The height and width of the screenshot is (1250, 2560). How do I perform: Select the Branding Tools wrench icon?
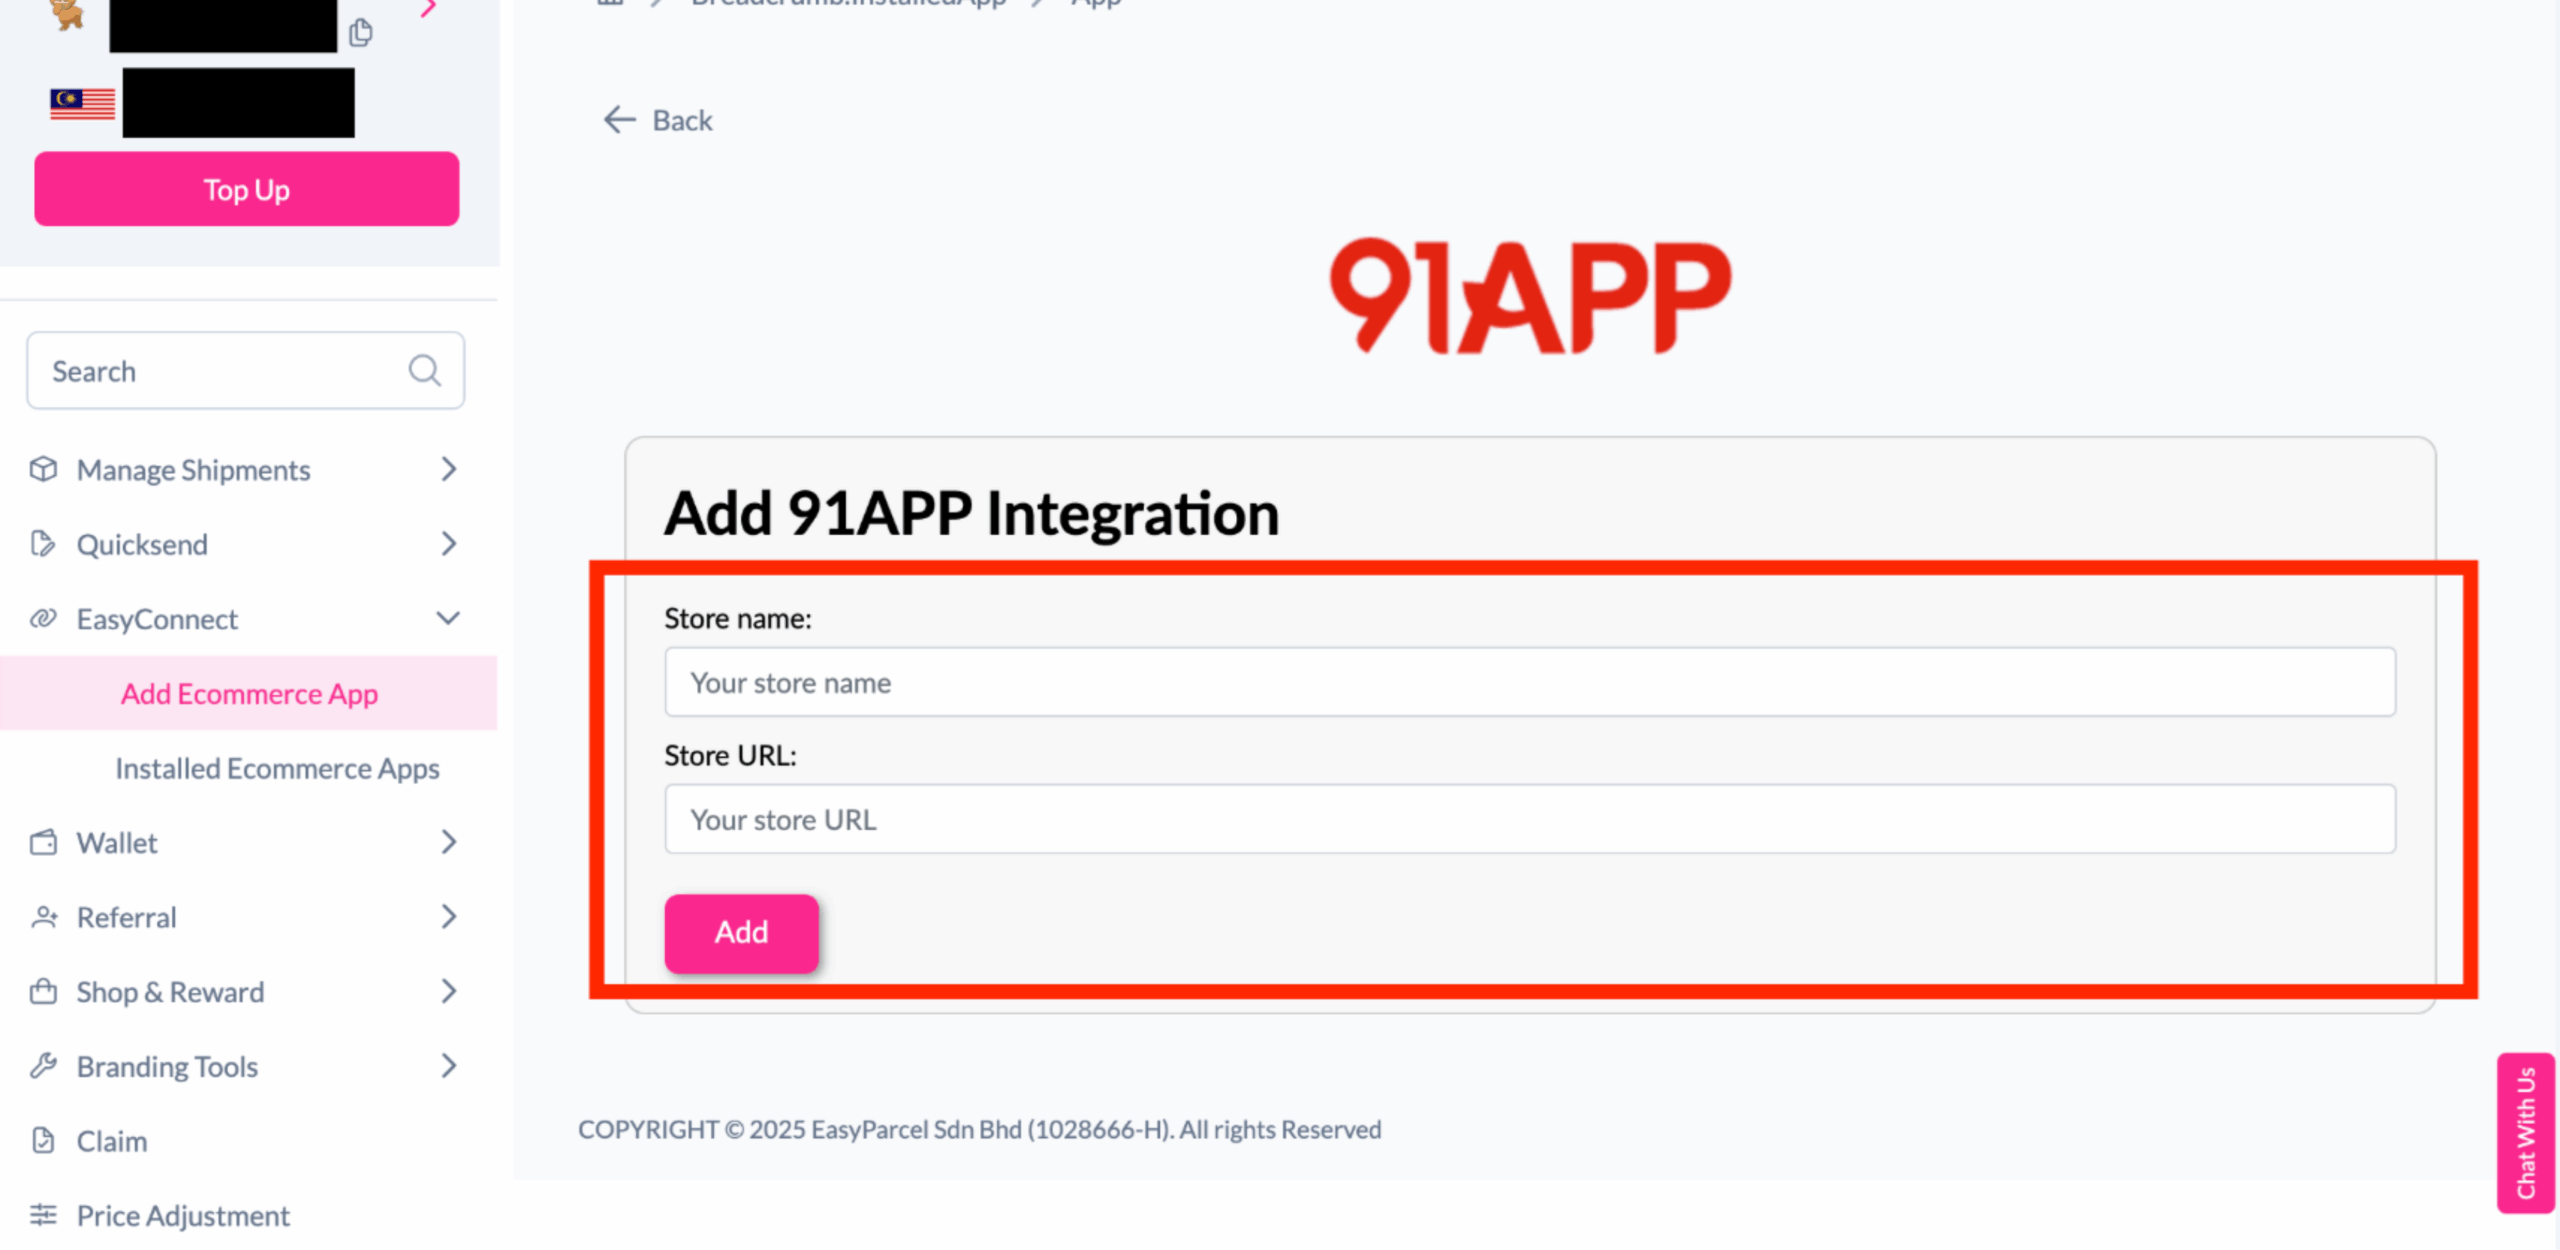click(x=43, y=1066)
